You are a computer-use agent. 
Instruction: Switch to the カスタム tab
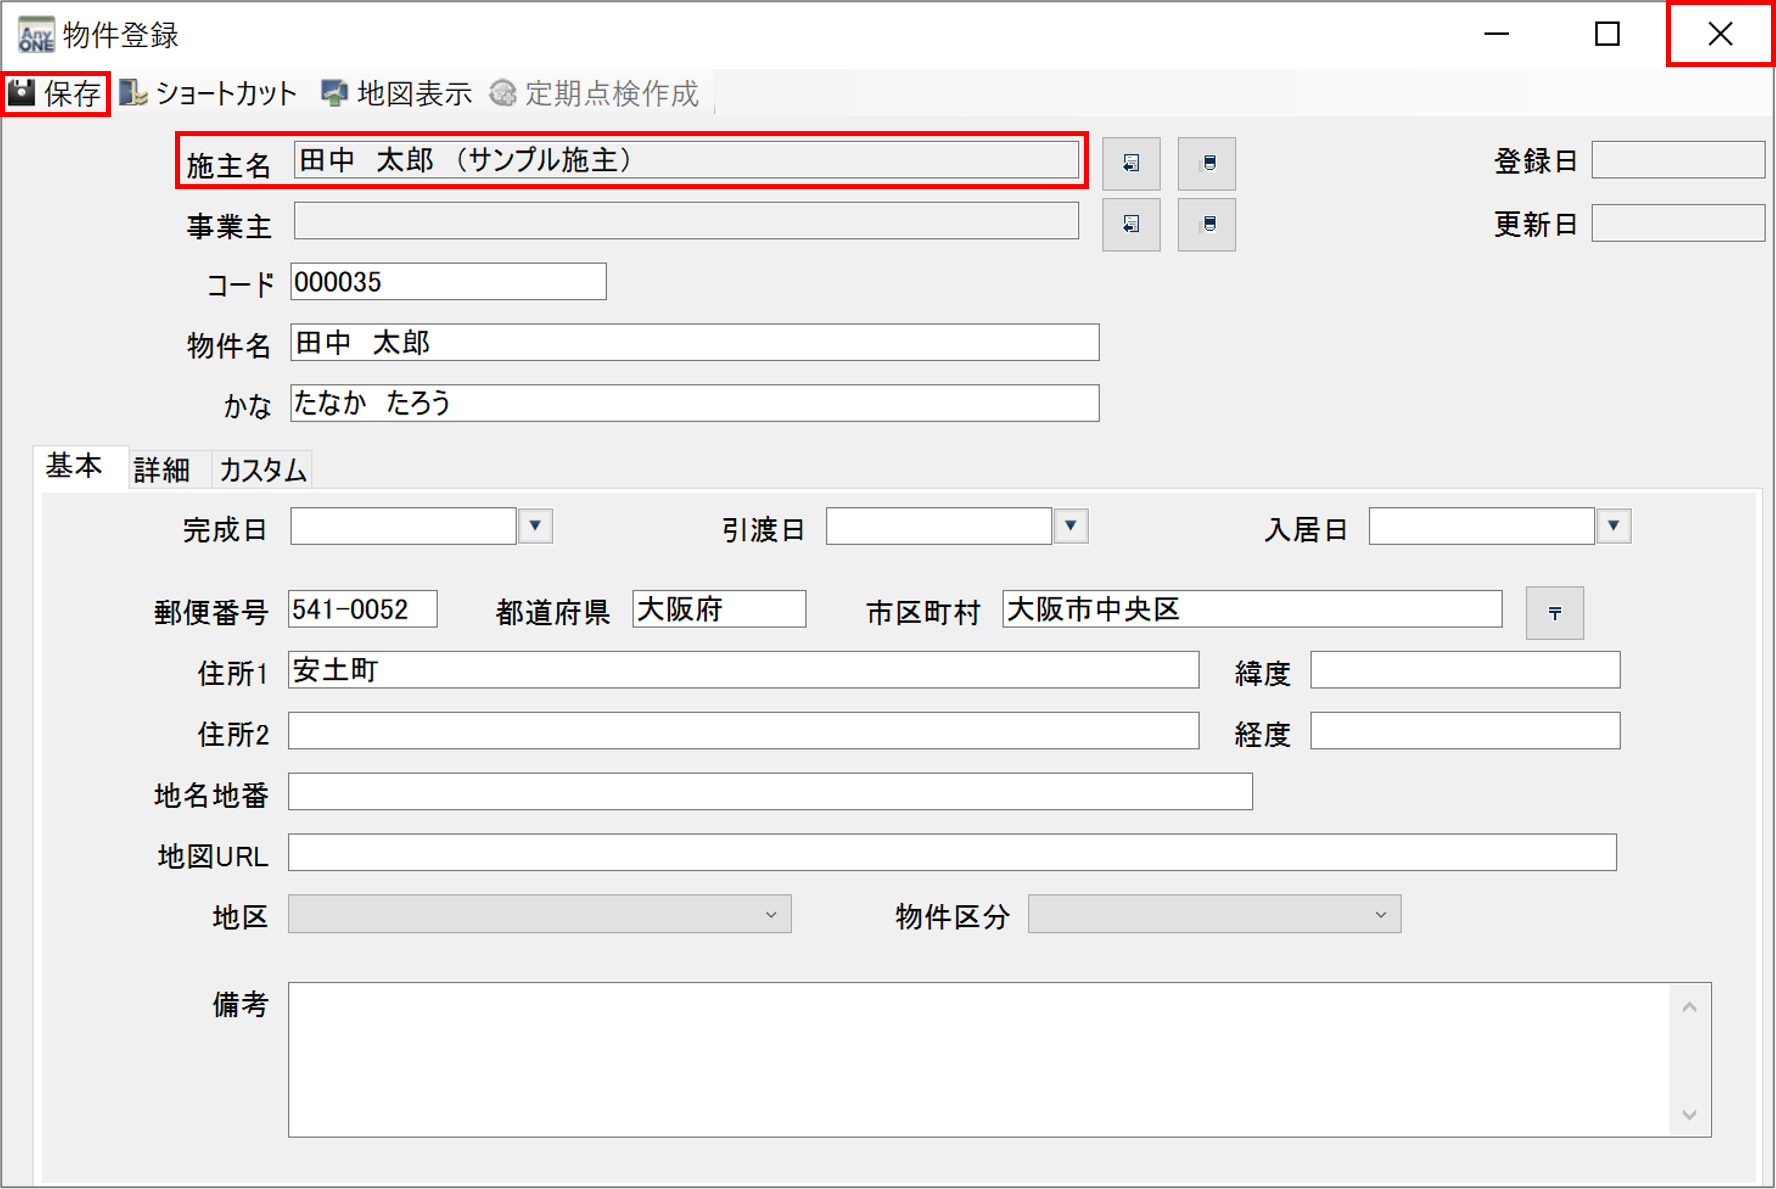click(x=262, y=470)
